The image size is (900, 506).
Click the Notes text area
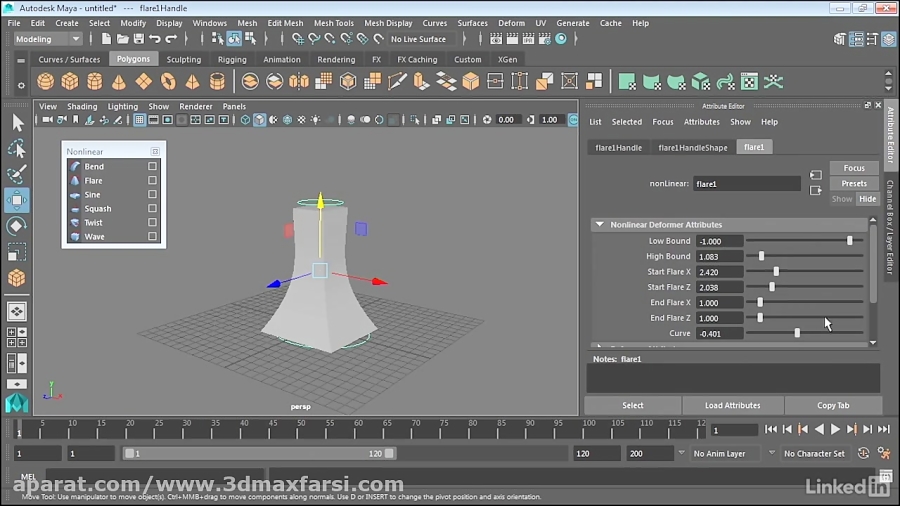[x=733, y=378]
